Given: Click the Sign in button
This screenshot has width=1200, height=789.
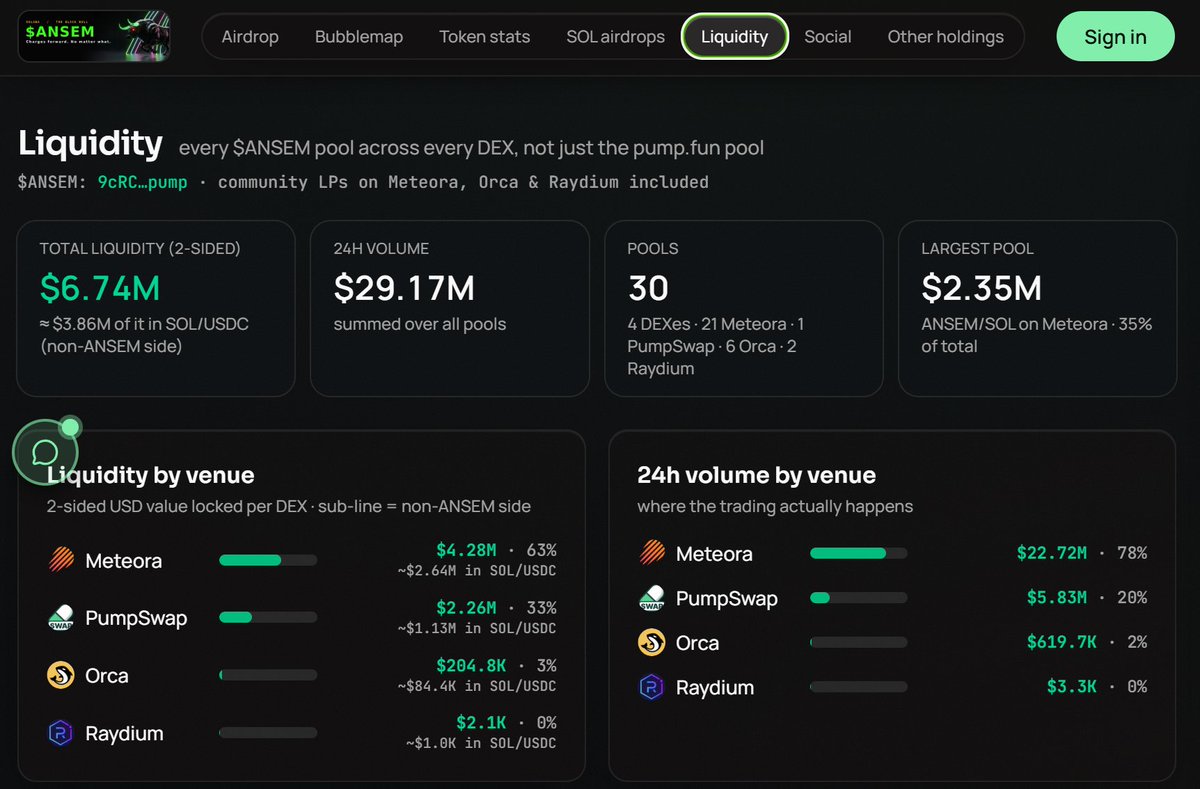Looking at the screenshot, I should click(x=1115, y=37).
